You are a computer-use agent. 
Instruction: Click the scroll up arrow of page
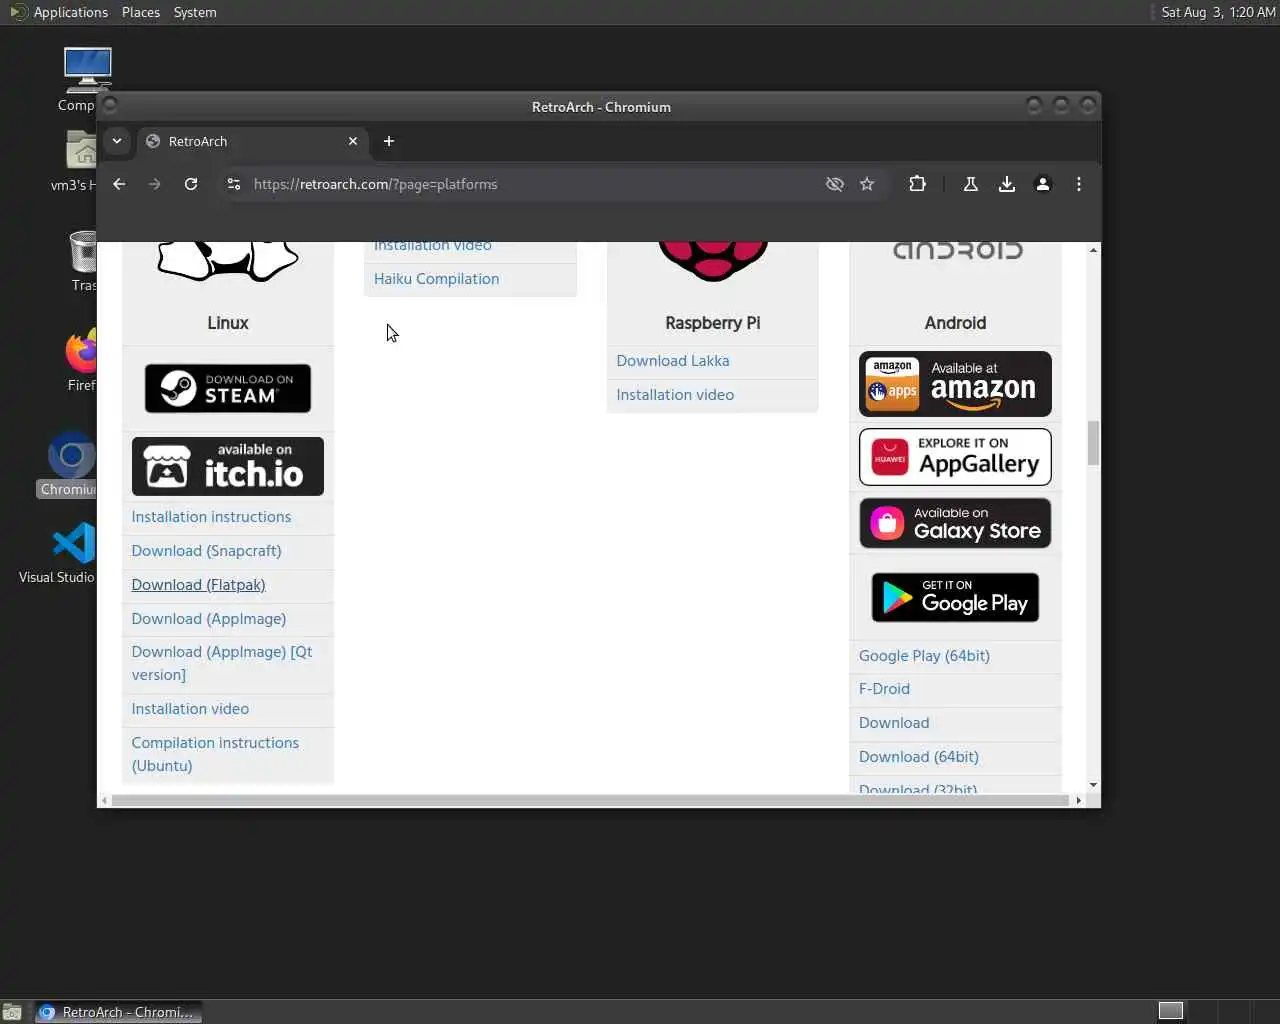(x=1093, y=249)
